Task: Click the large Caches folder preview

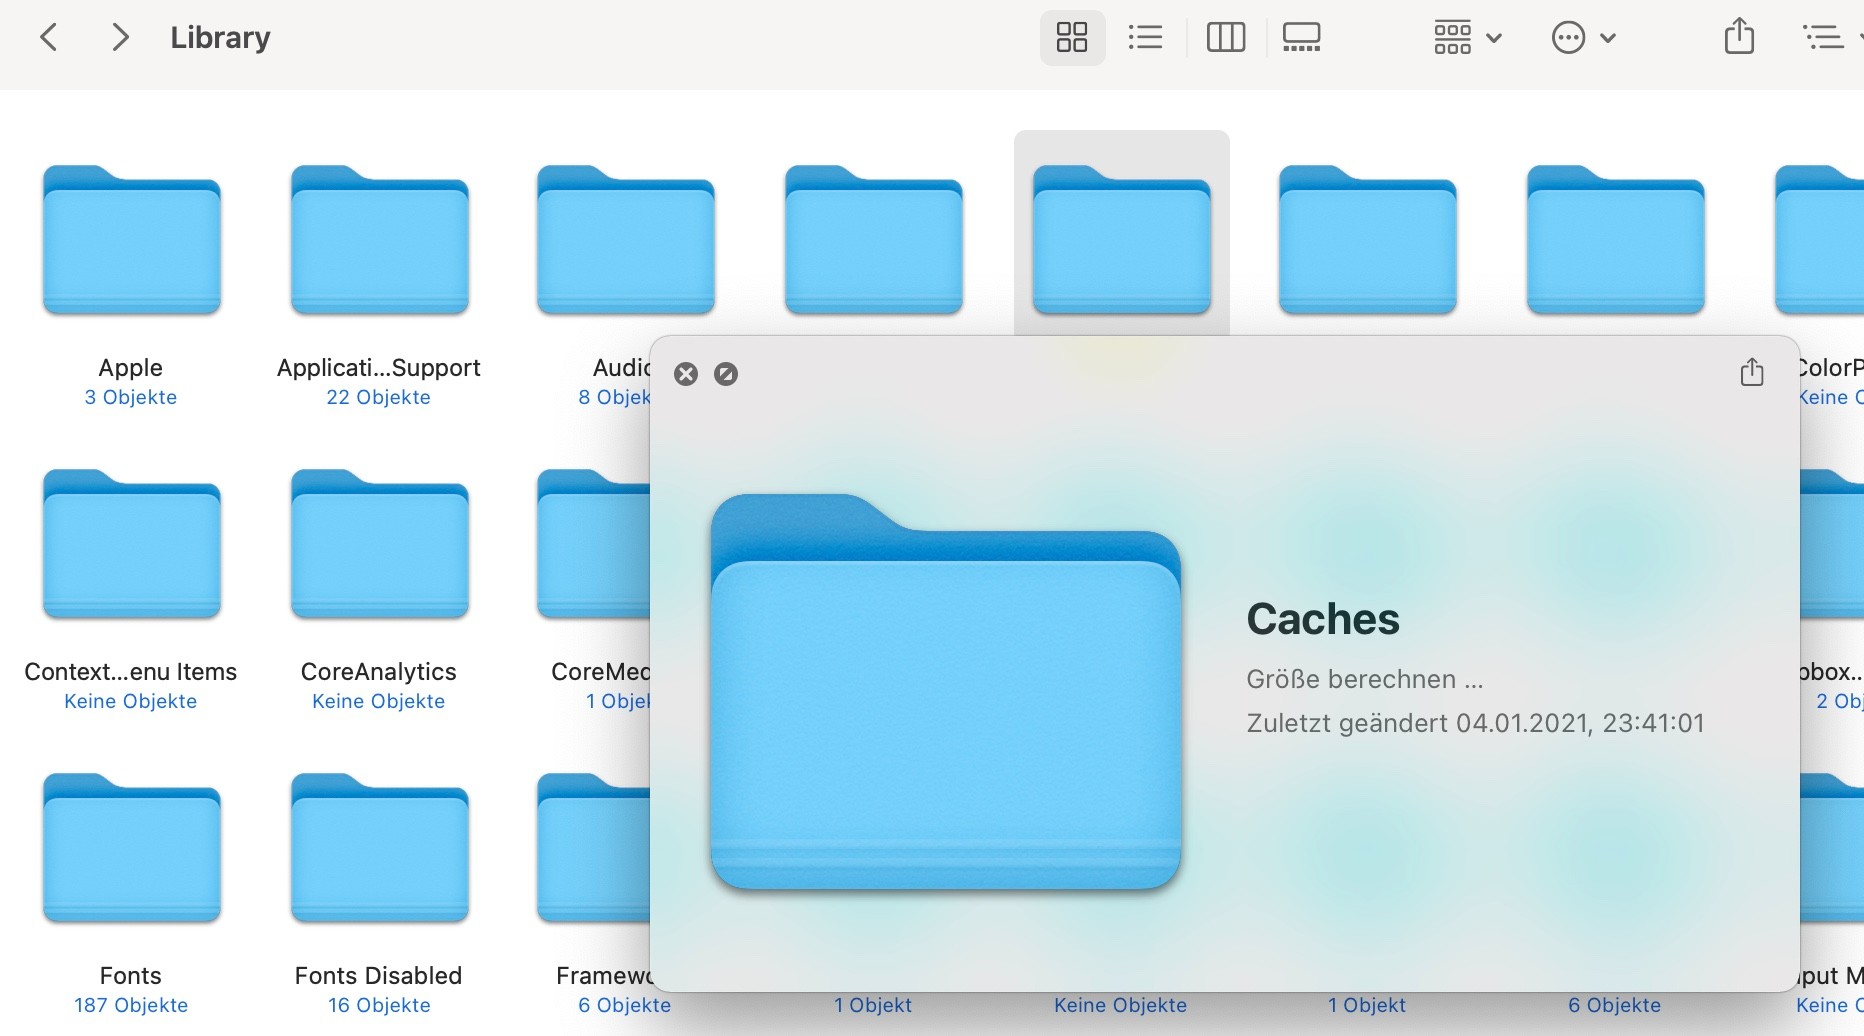Action: [945, 692]
